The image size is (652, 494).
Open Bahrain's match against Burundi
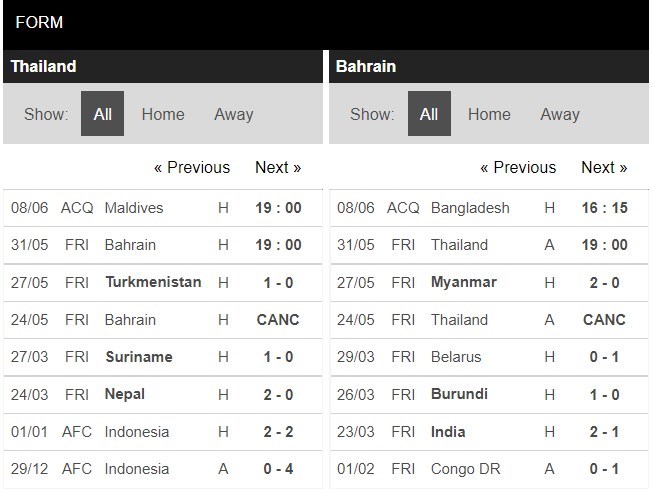459,394
